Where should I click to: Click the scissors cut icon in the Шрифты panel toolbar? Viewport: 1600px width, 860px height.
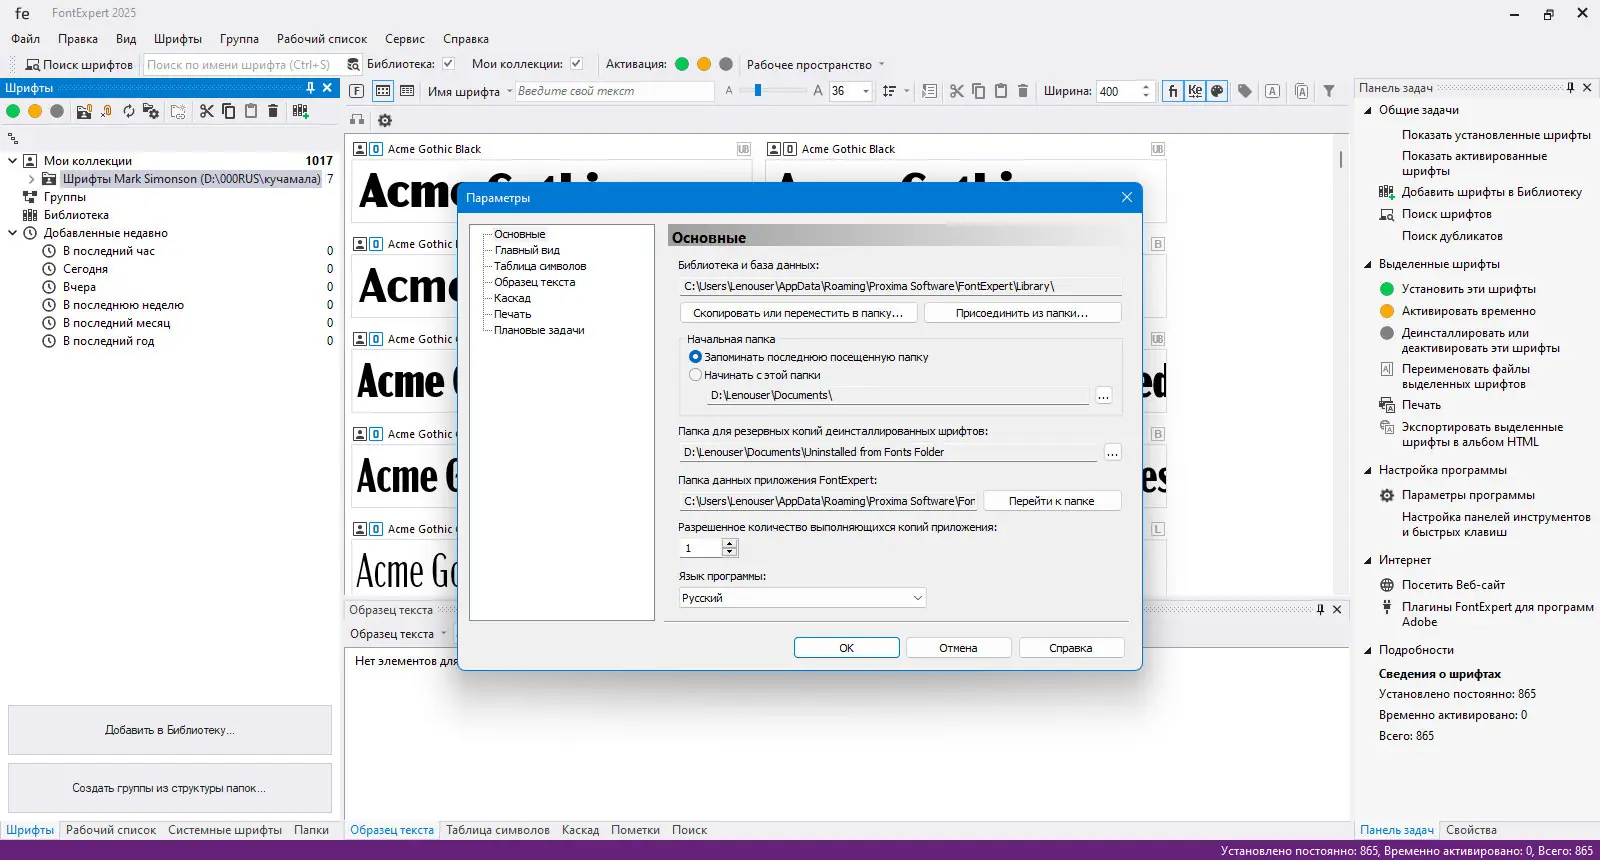[x=206, y=111]
